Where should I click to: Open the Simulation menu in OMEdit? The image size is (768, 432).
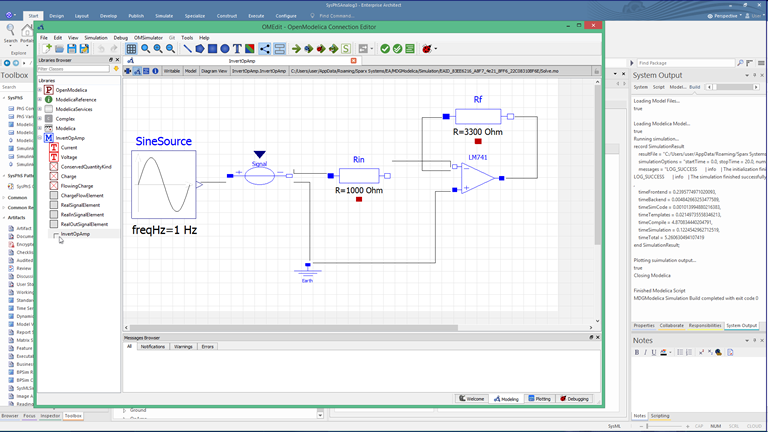tap(96, 38)
